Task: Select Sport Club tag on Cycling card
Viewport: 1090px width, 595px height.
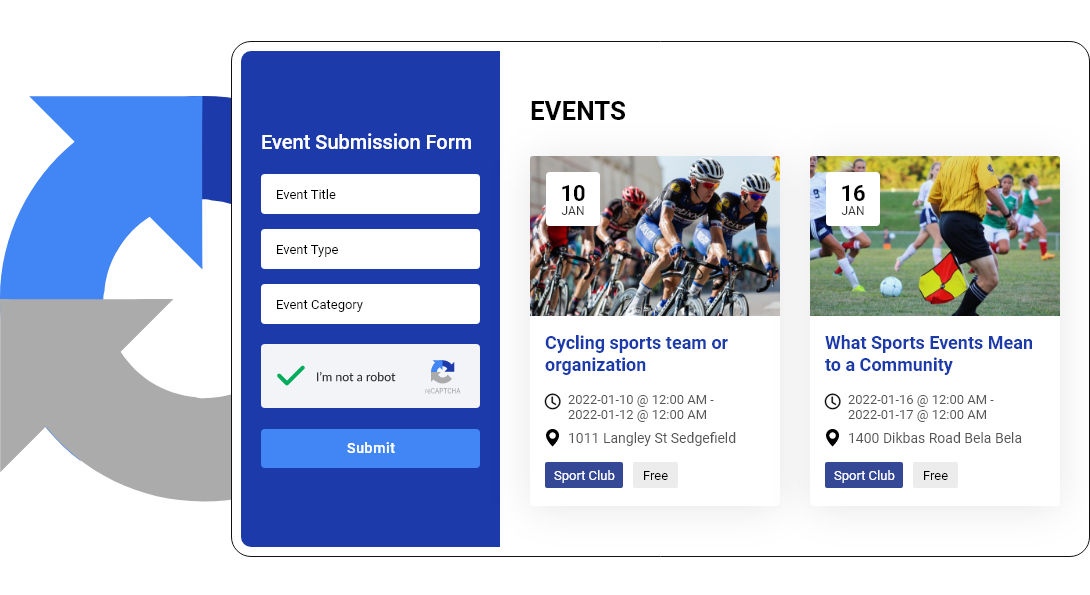Action: pos(584,475)
